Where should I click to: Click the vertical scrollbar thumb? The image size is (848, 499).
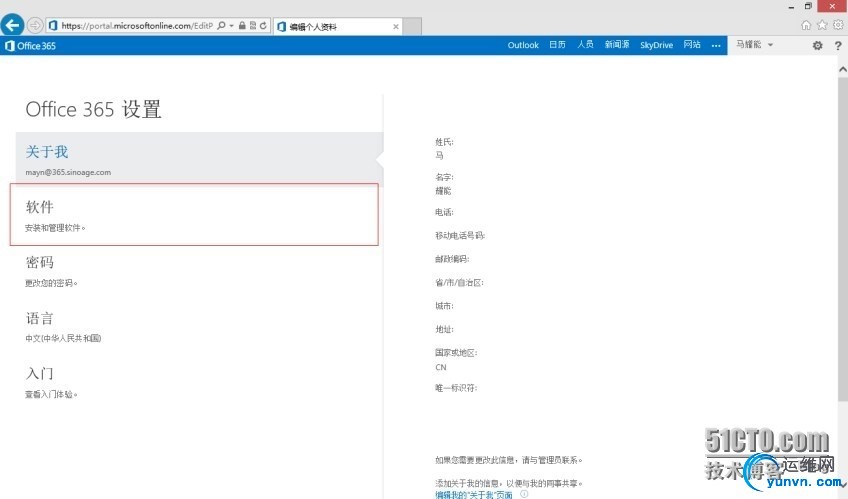tap(843, 238)
